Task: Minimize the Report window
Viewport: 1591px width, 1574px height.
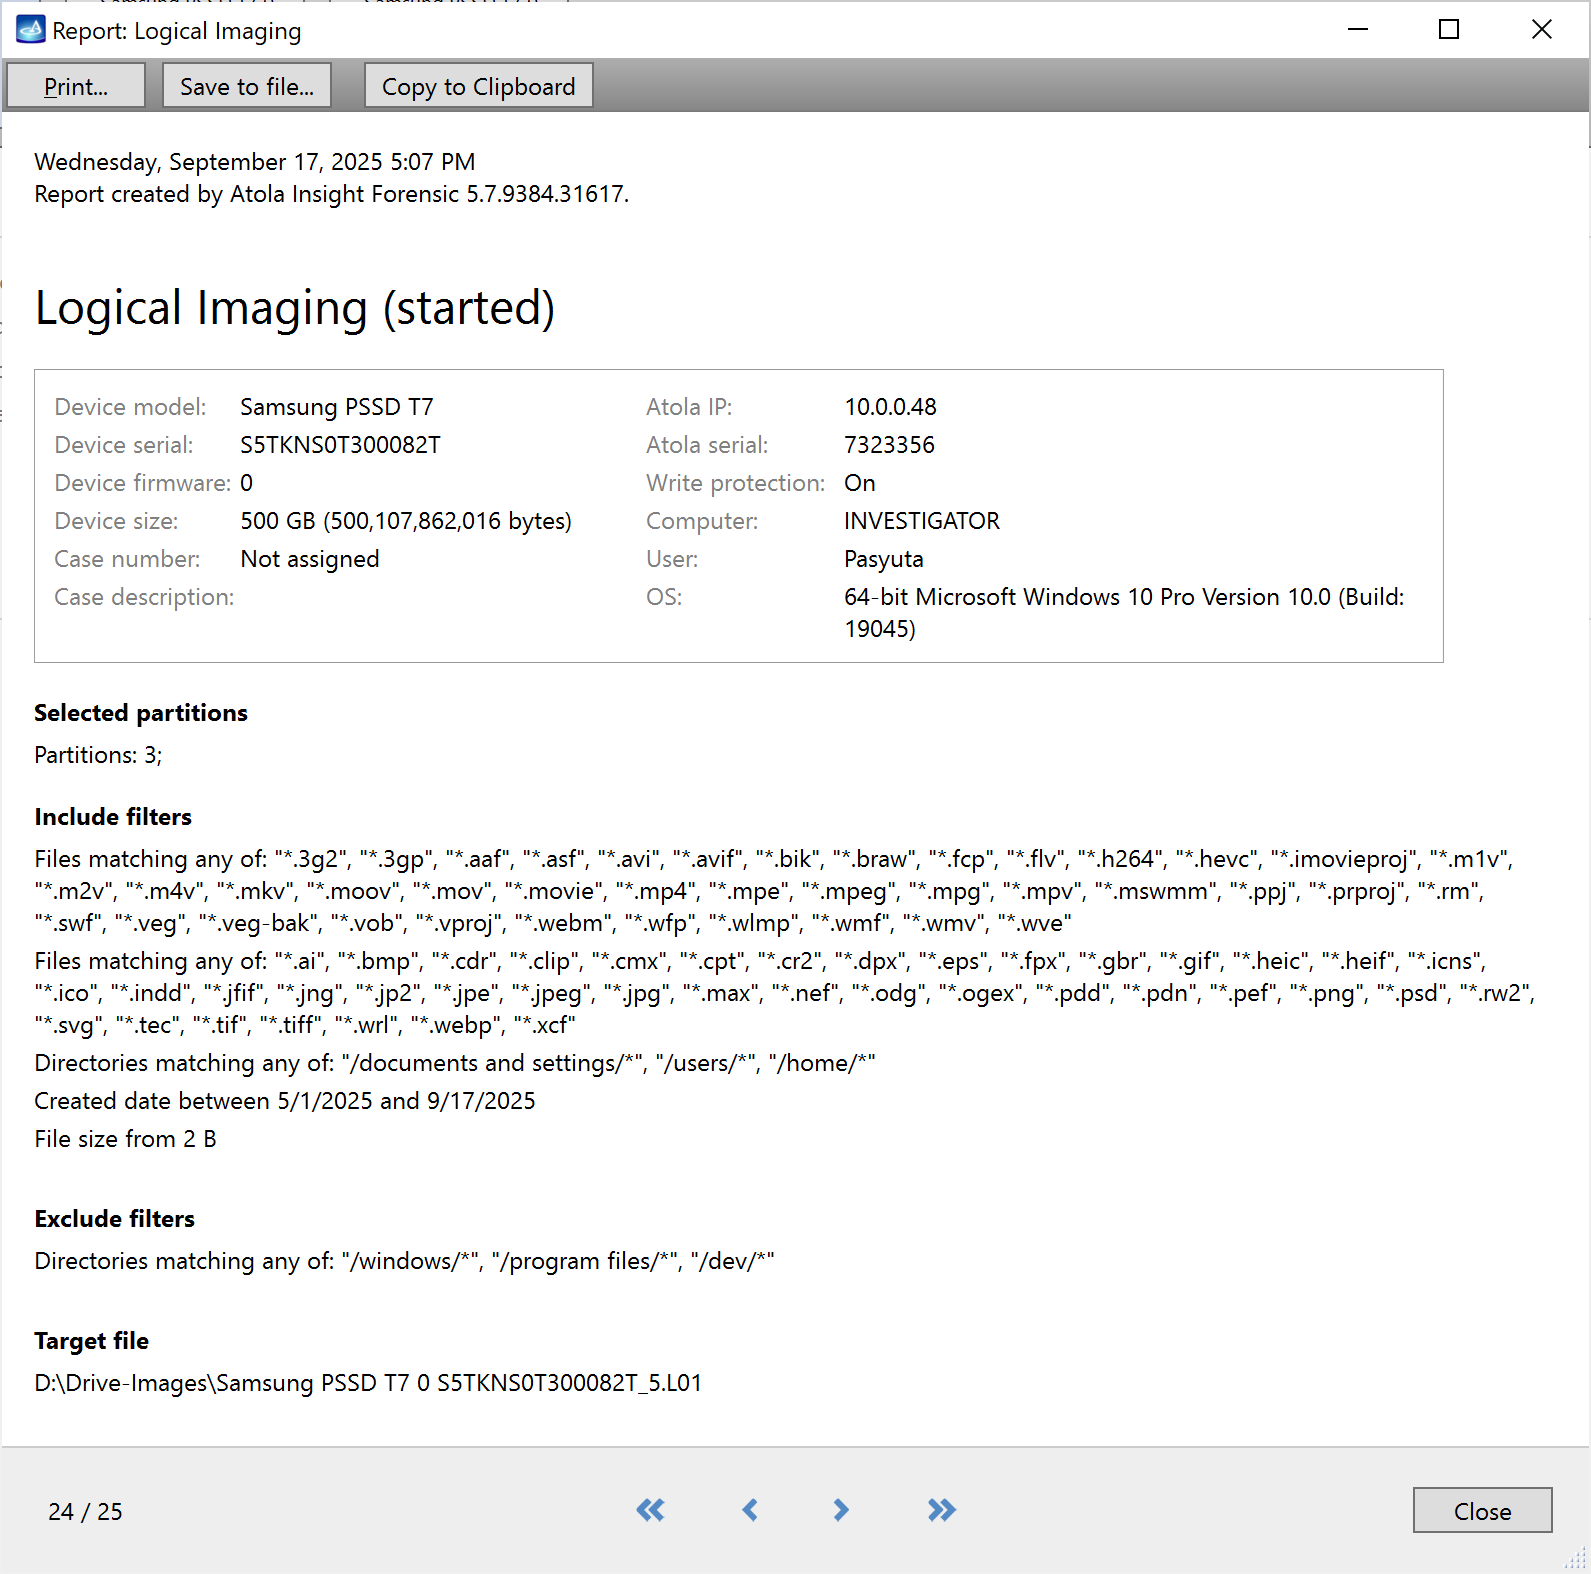Action: click(x=1358, y=30)
